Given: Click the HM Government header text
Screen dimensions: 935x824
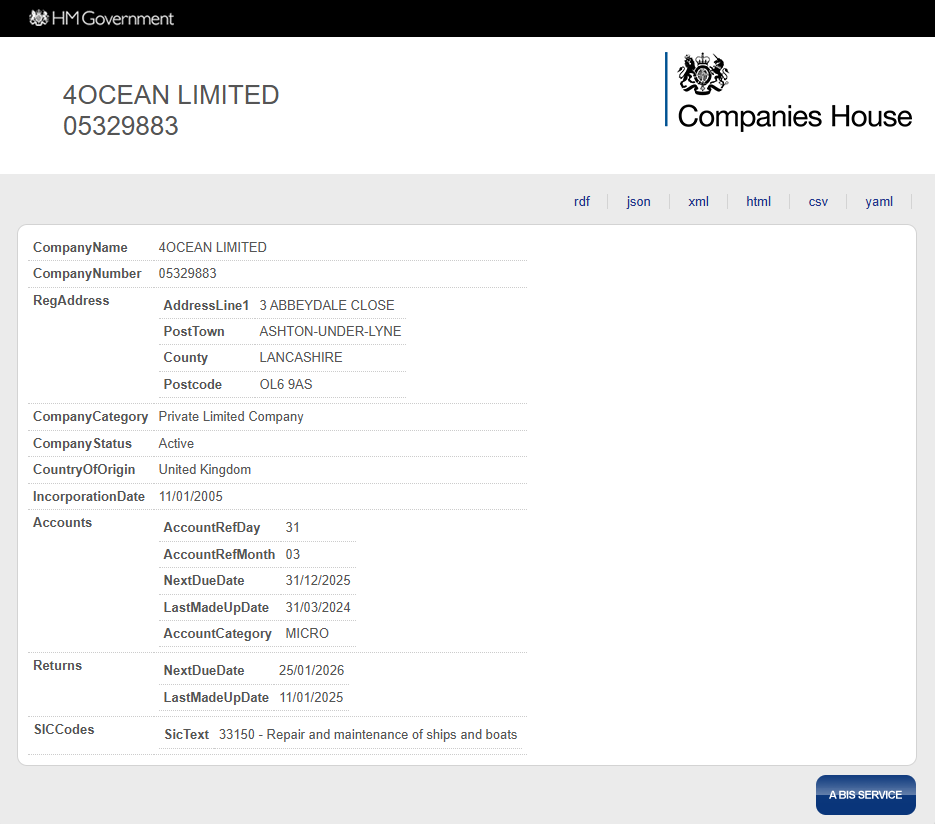Looking at the screenshot, I should click(x=113, y=18).
